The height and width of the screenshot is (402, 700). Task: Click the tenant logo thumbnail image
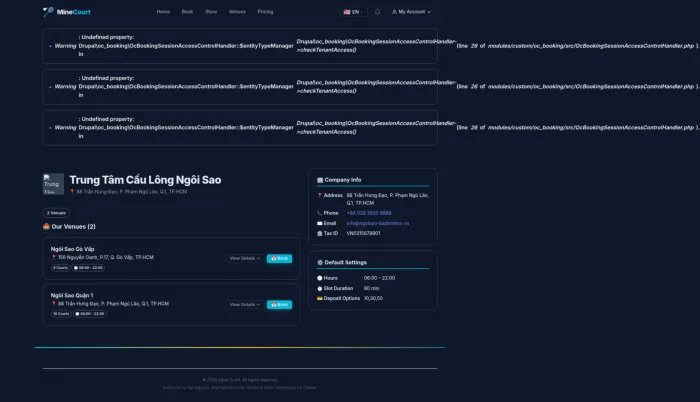(53, 184)
